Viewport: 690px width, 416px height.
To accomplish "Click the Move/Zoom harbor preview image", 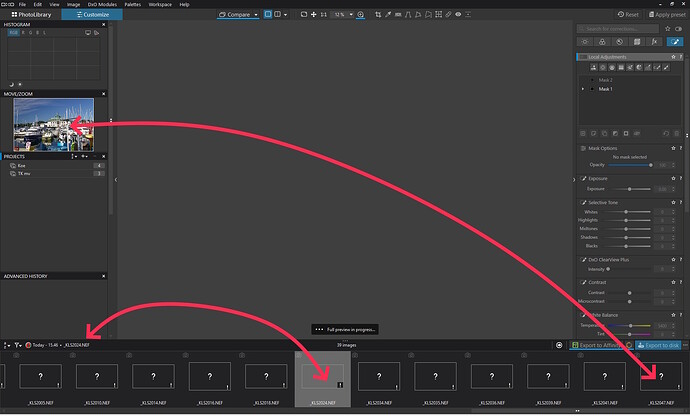I will pos(54,125).
